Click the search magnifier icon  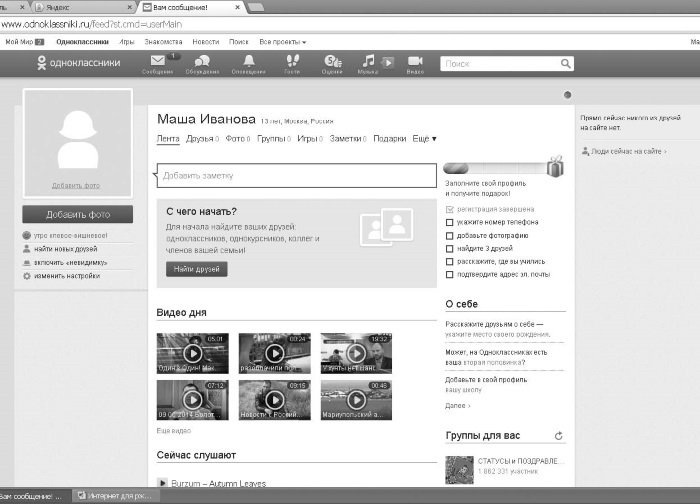(566, 64)
